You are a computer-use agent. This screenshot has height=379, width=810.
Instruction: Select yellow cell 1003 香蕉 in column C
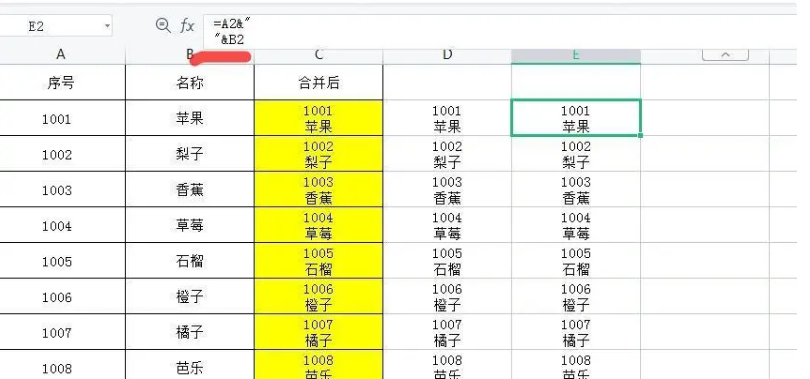[319, 190]
